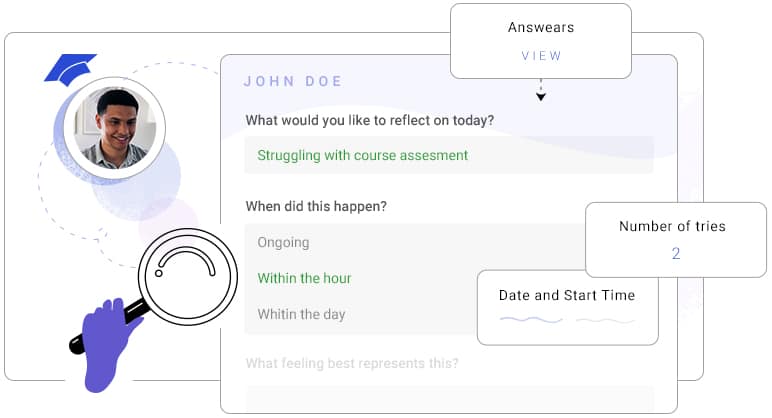Click the faded "What feeling best represents this?" question
Screen dimensions: 772x418
tap(351, 362)
